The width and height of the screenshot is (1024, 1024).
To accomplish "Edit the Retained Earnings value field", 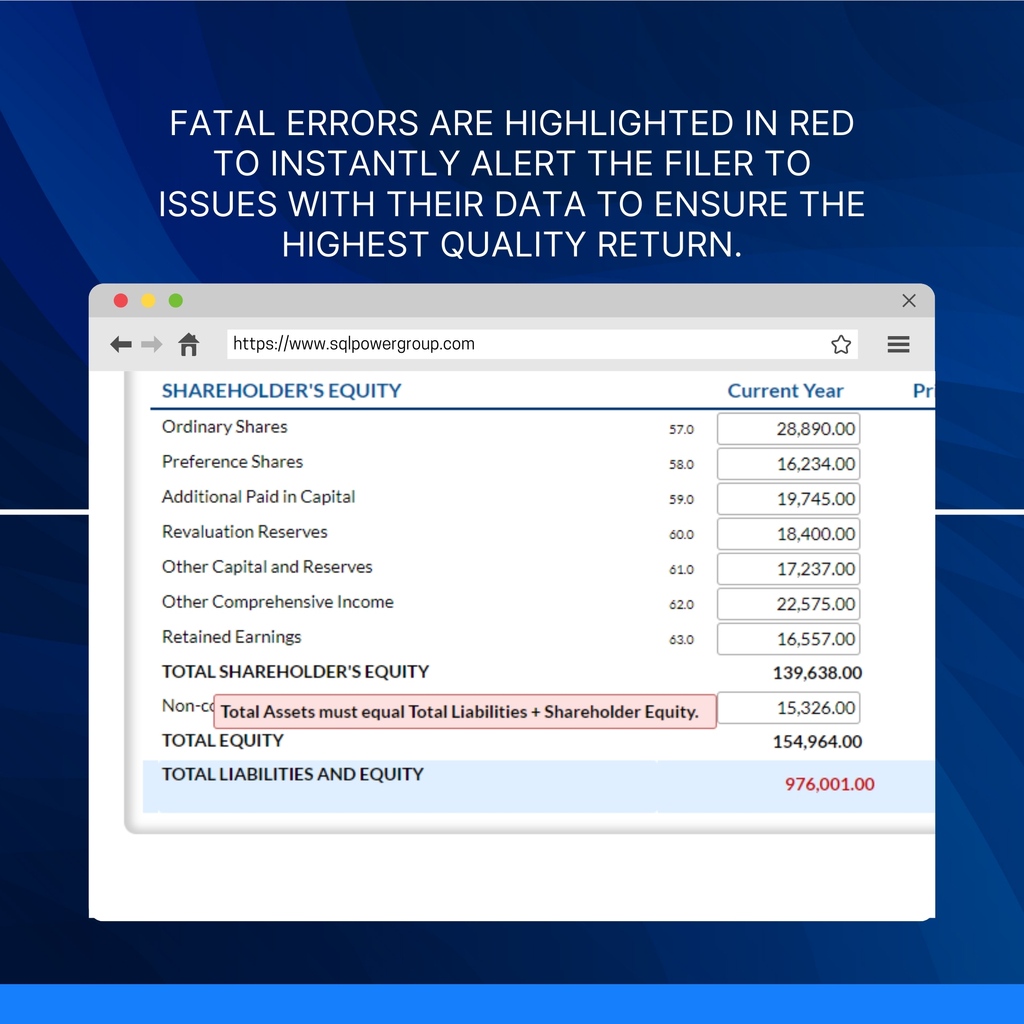I will pyautogui.click(x=788, y=639).
